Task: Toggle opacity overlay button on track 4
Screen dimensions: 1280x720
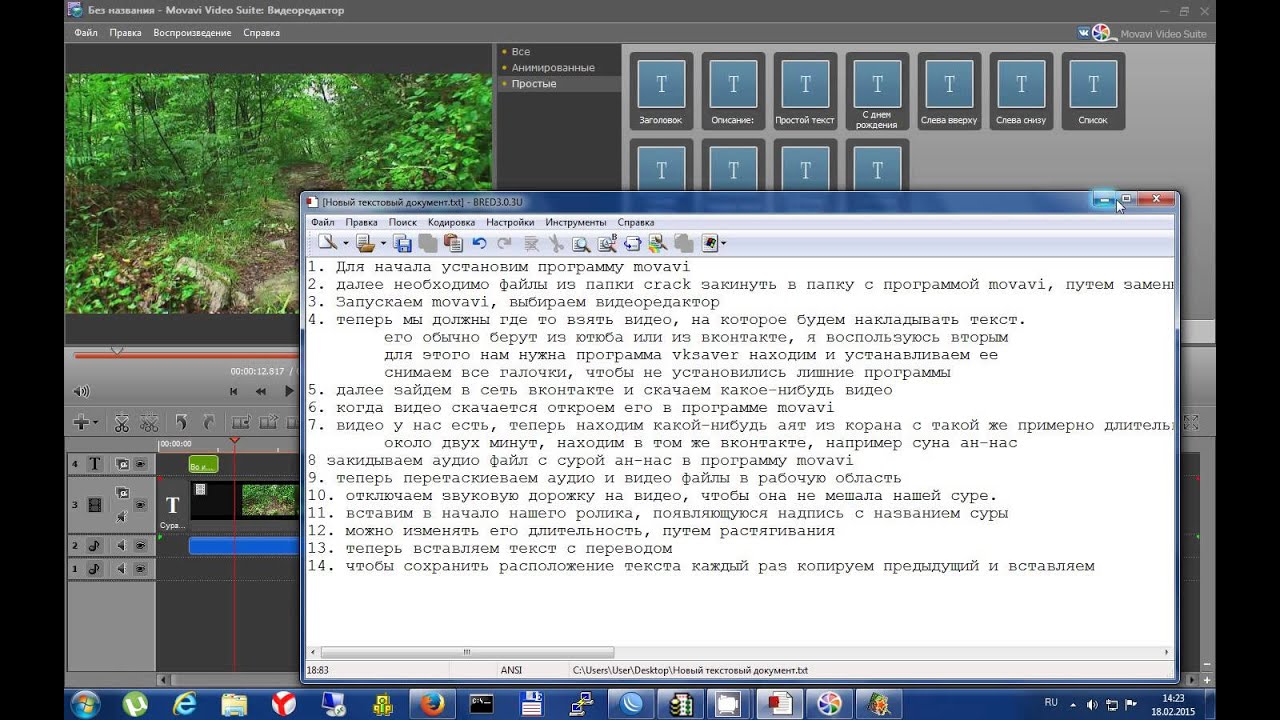Action: click(x=122, y=464)
